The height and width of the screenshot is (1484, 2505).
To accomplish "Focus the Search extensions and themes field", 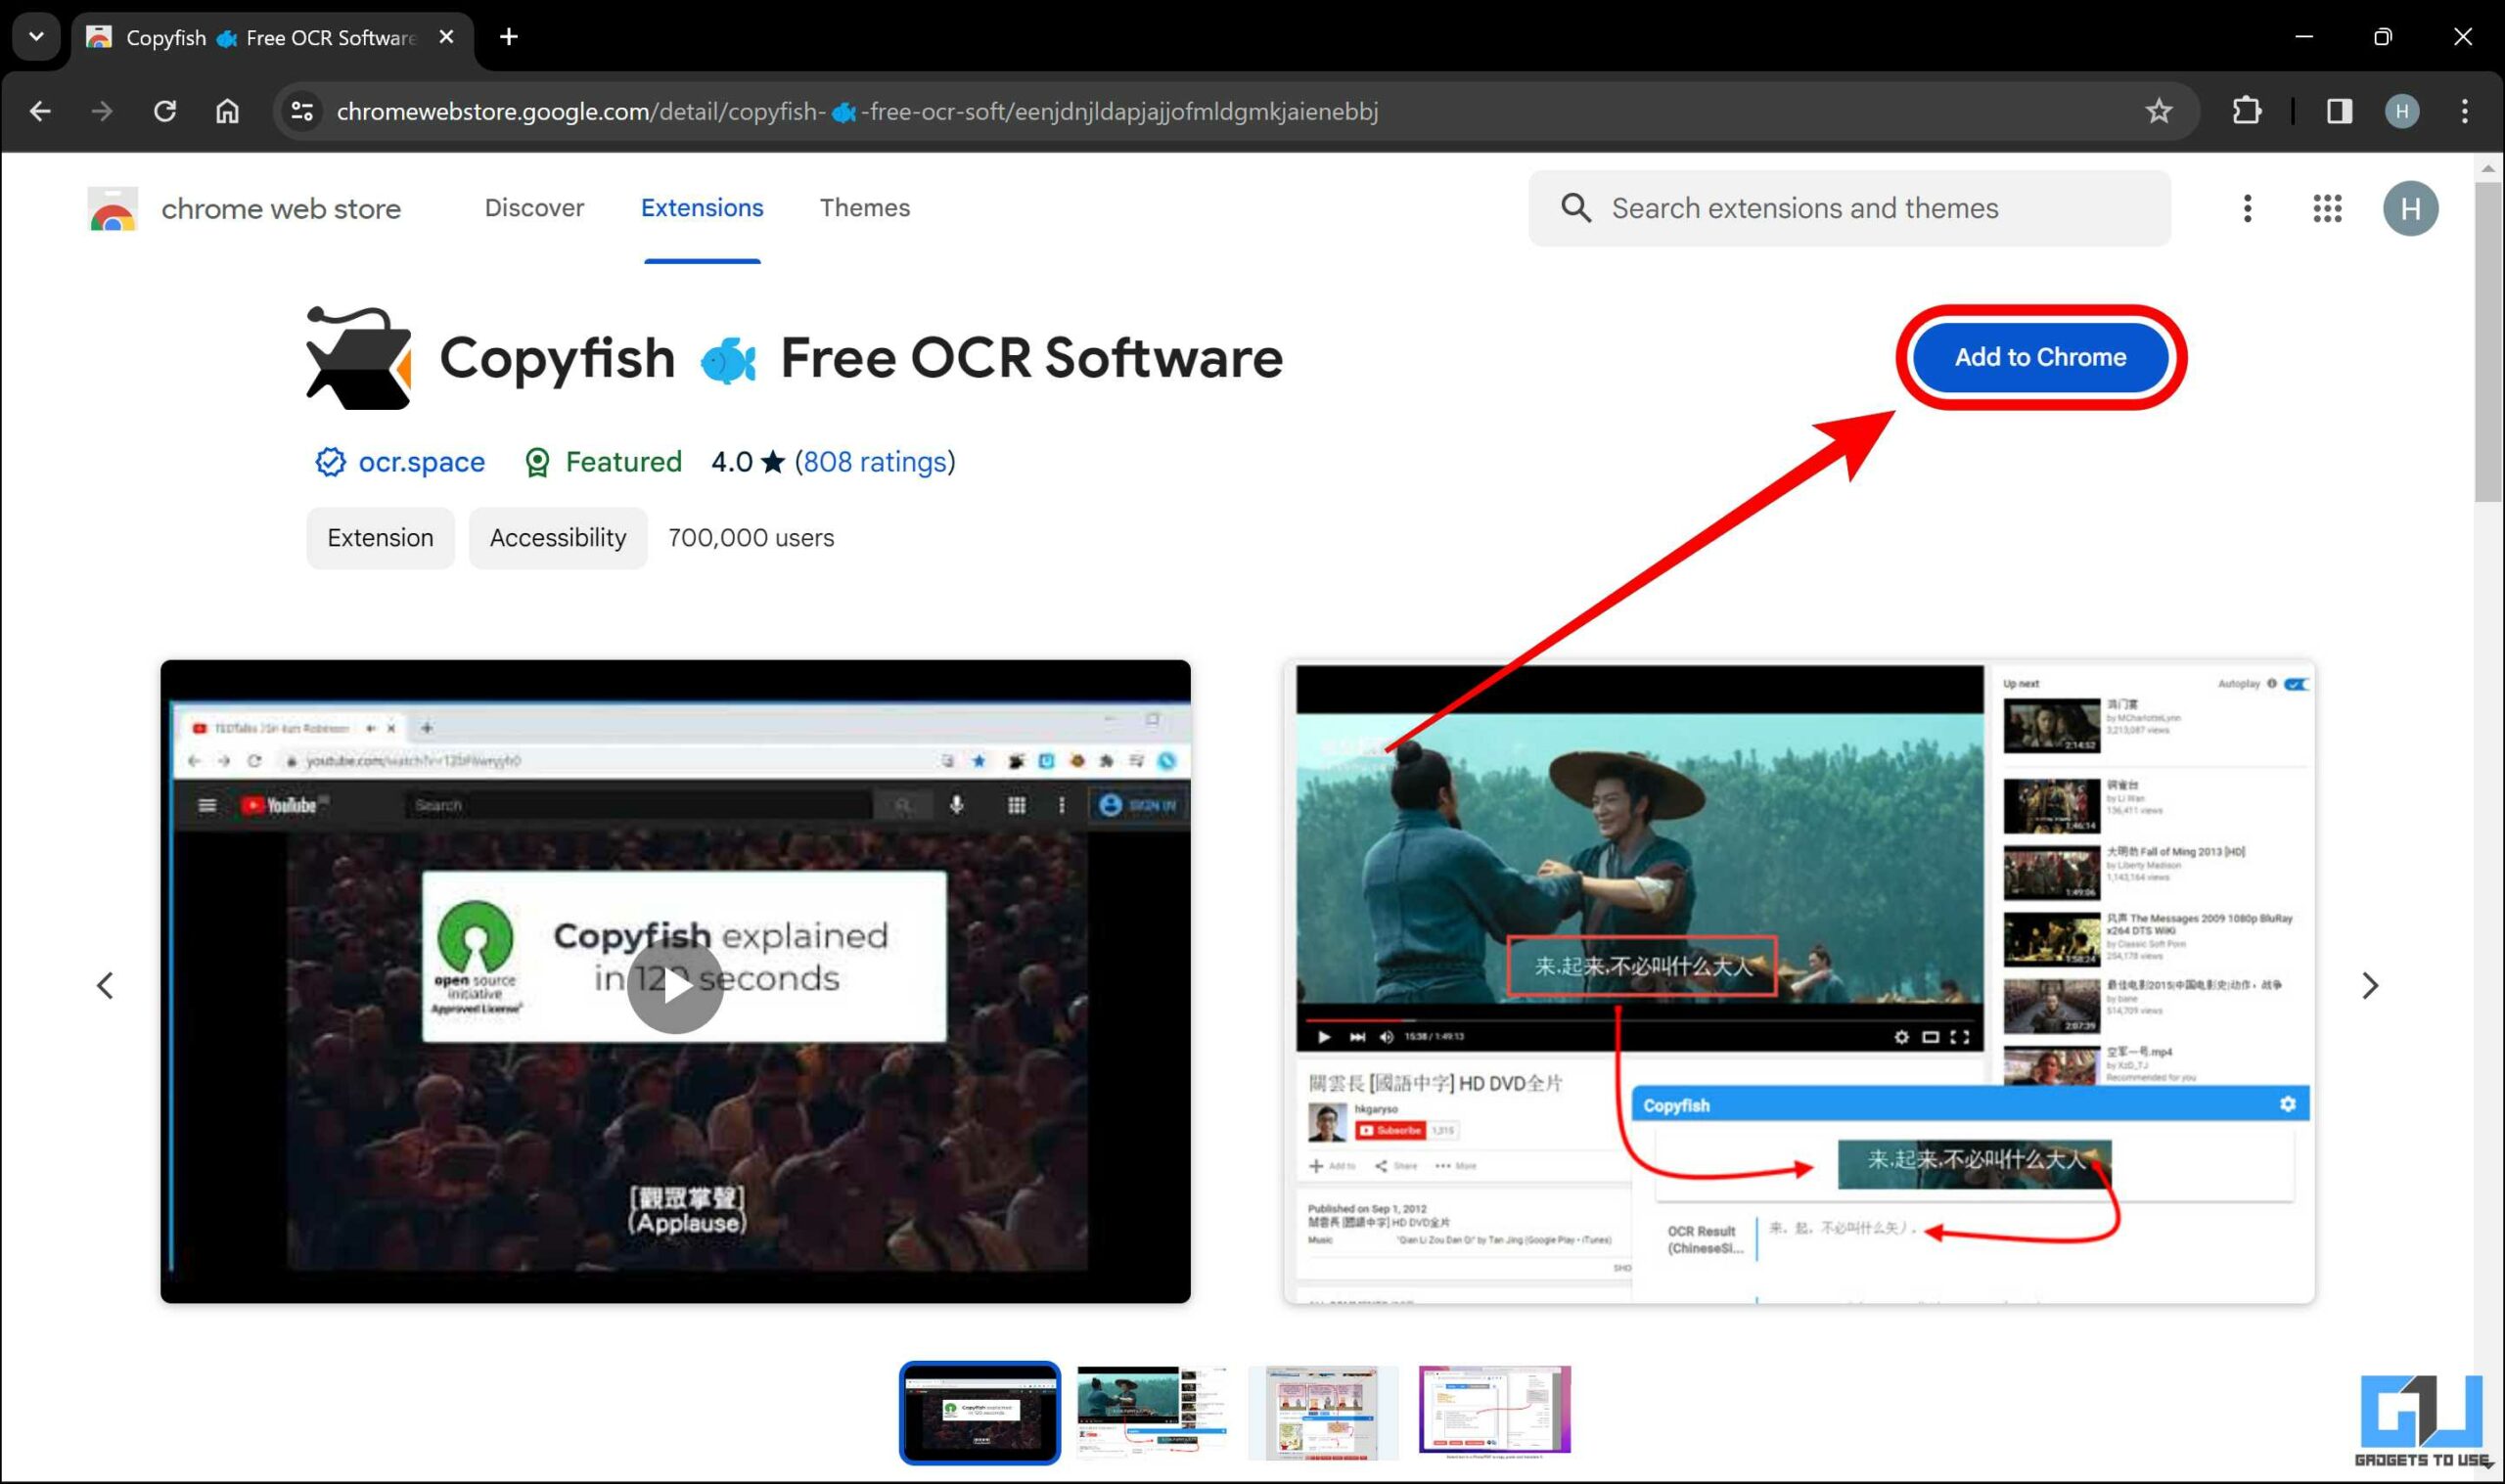I will (x=1849, y=208).
